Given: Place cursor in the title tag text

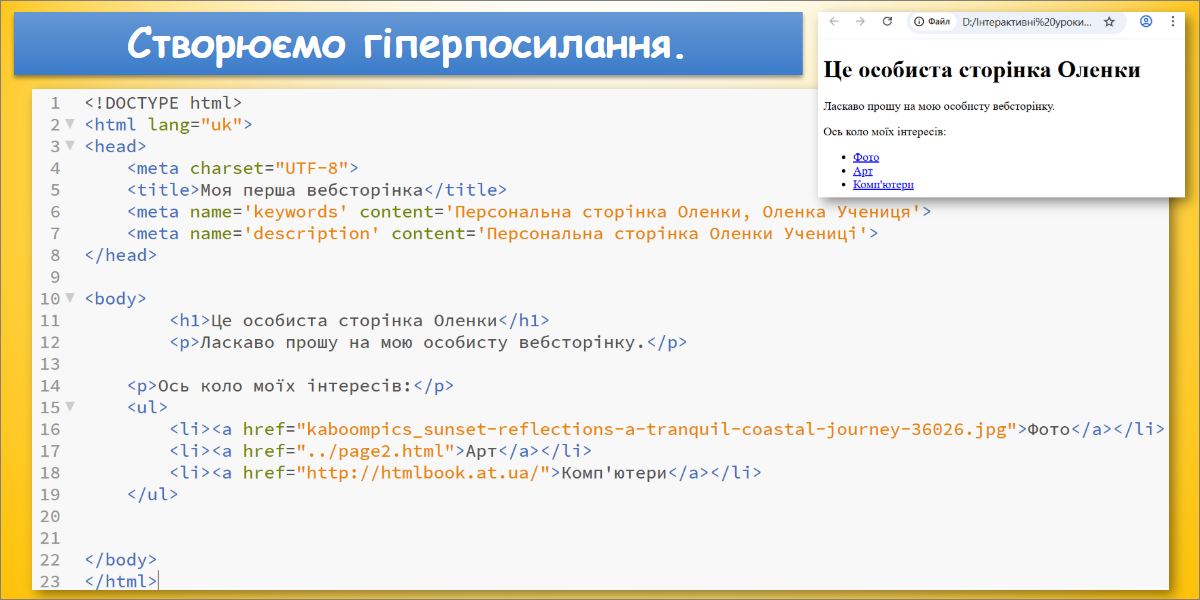Looking at the screenshot, I should pyautogui.click(x=312, y=190).
